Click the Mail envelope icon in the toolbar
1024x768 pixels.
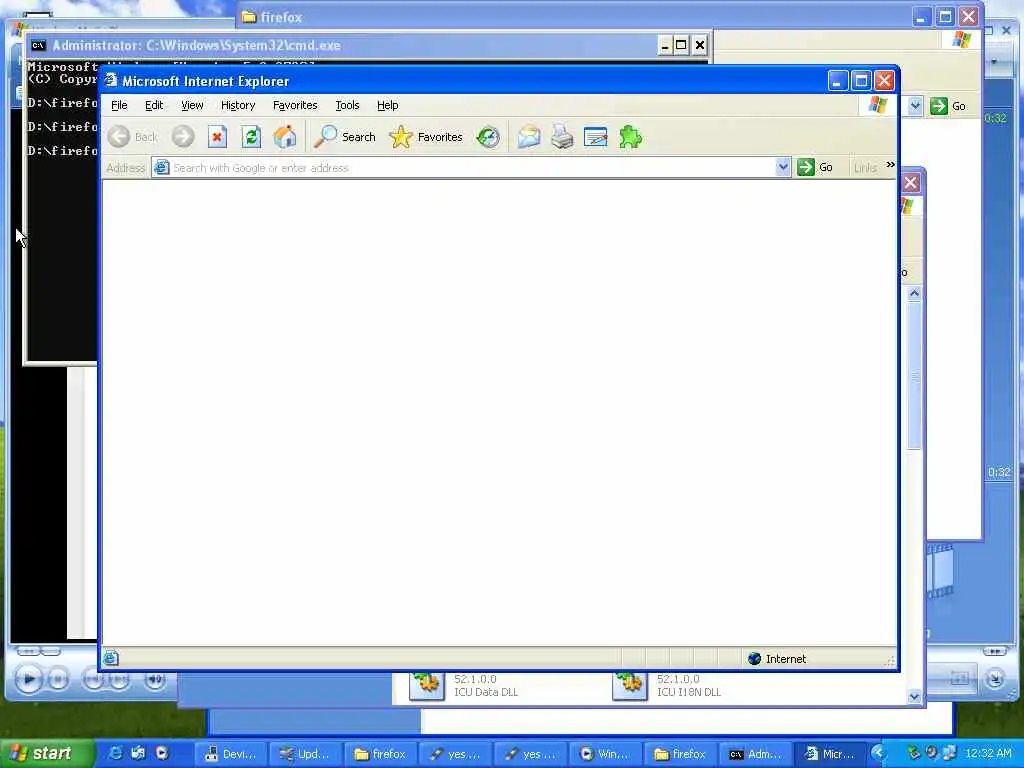pos(528,136)
